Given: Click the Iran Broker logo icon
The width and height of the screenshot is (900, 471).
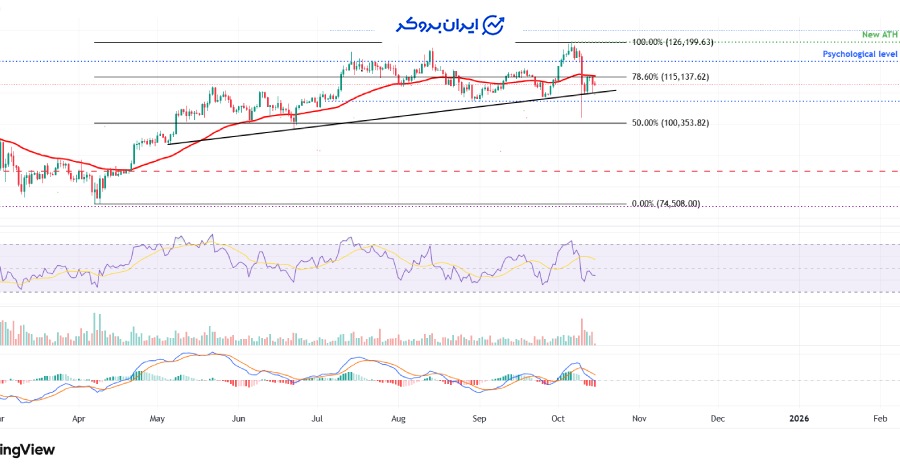Looking at the screenshot, I should tap(495, 25).
